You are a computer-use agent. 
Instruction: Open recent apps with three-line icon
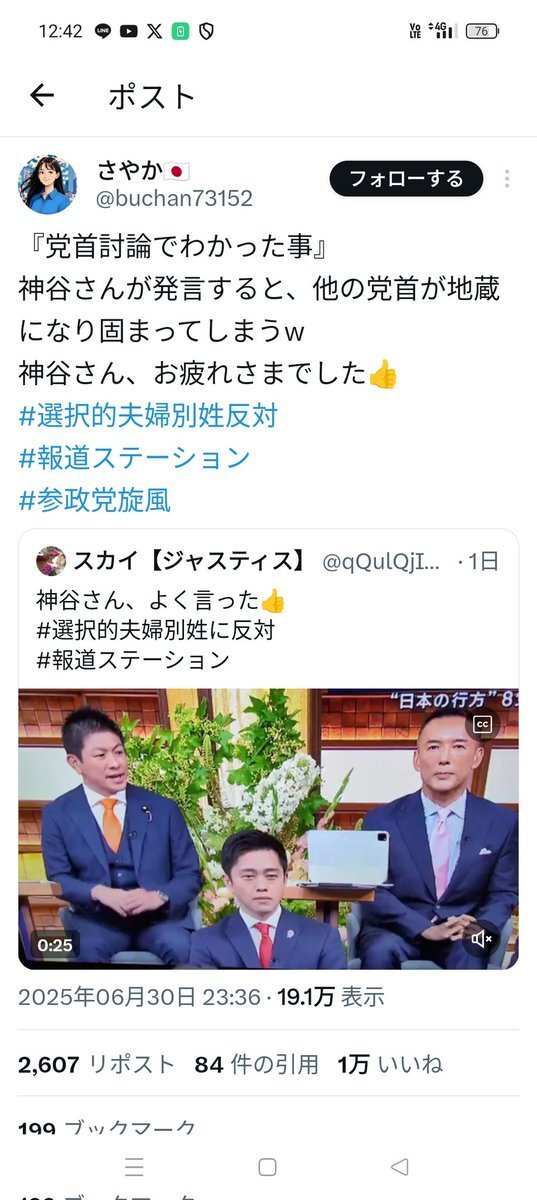[134, 1167]
